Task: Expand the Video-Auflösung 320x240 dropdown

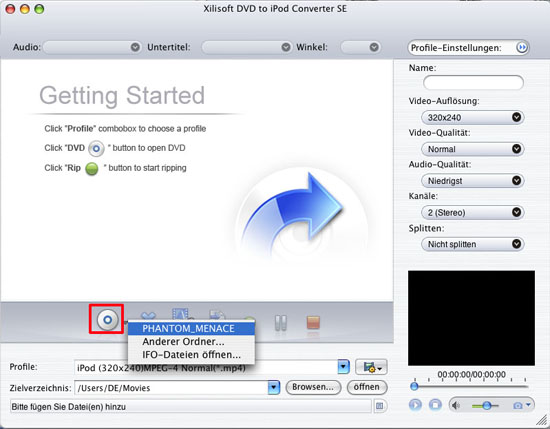Action: click(x=472, y=117)
